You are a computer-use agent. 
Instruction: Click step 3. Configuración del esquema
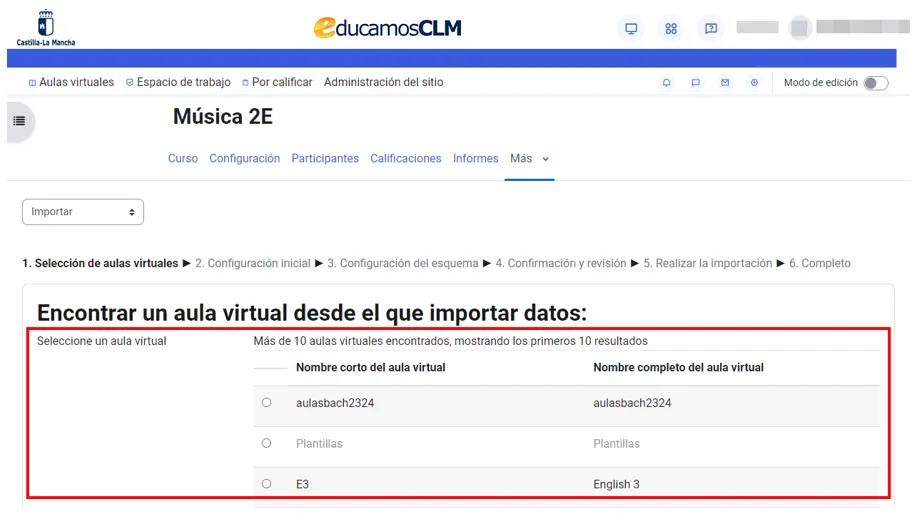(403, 263)
